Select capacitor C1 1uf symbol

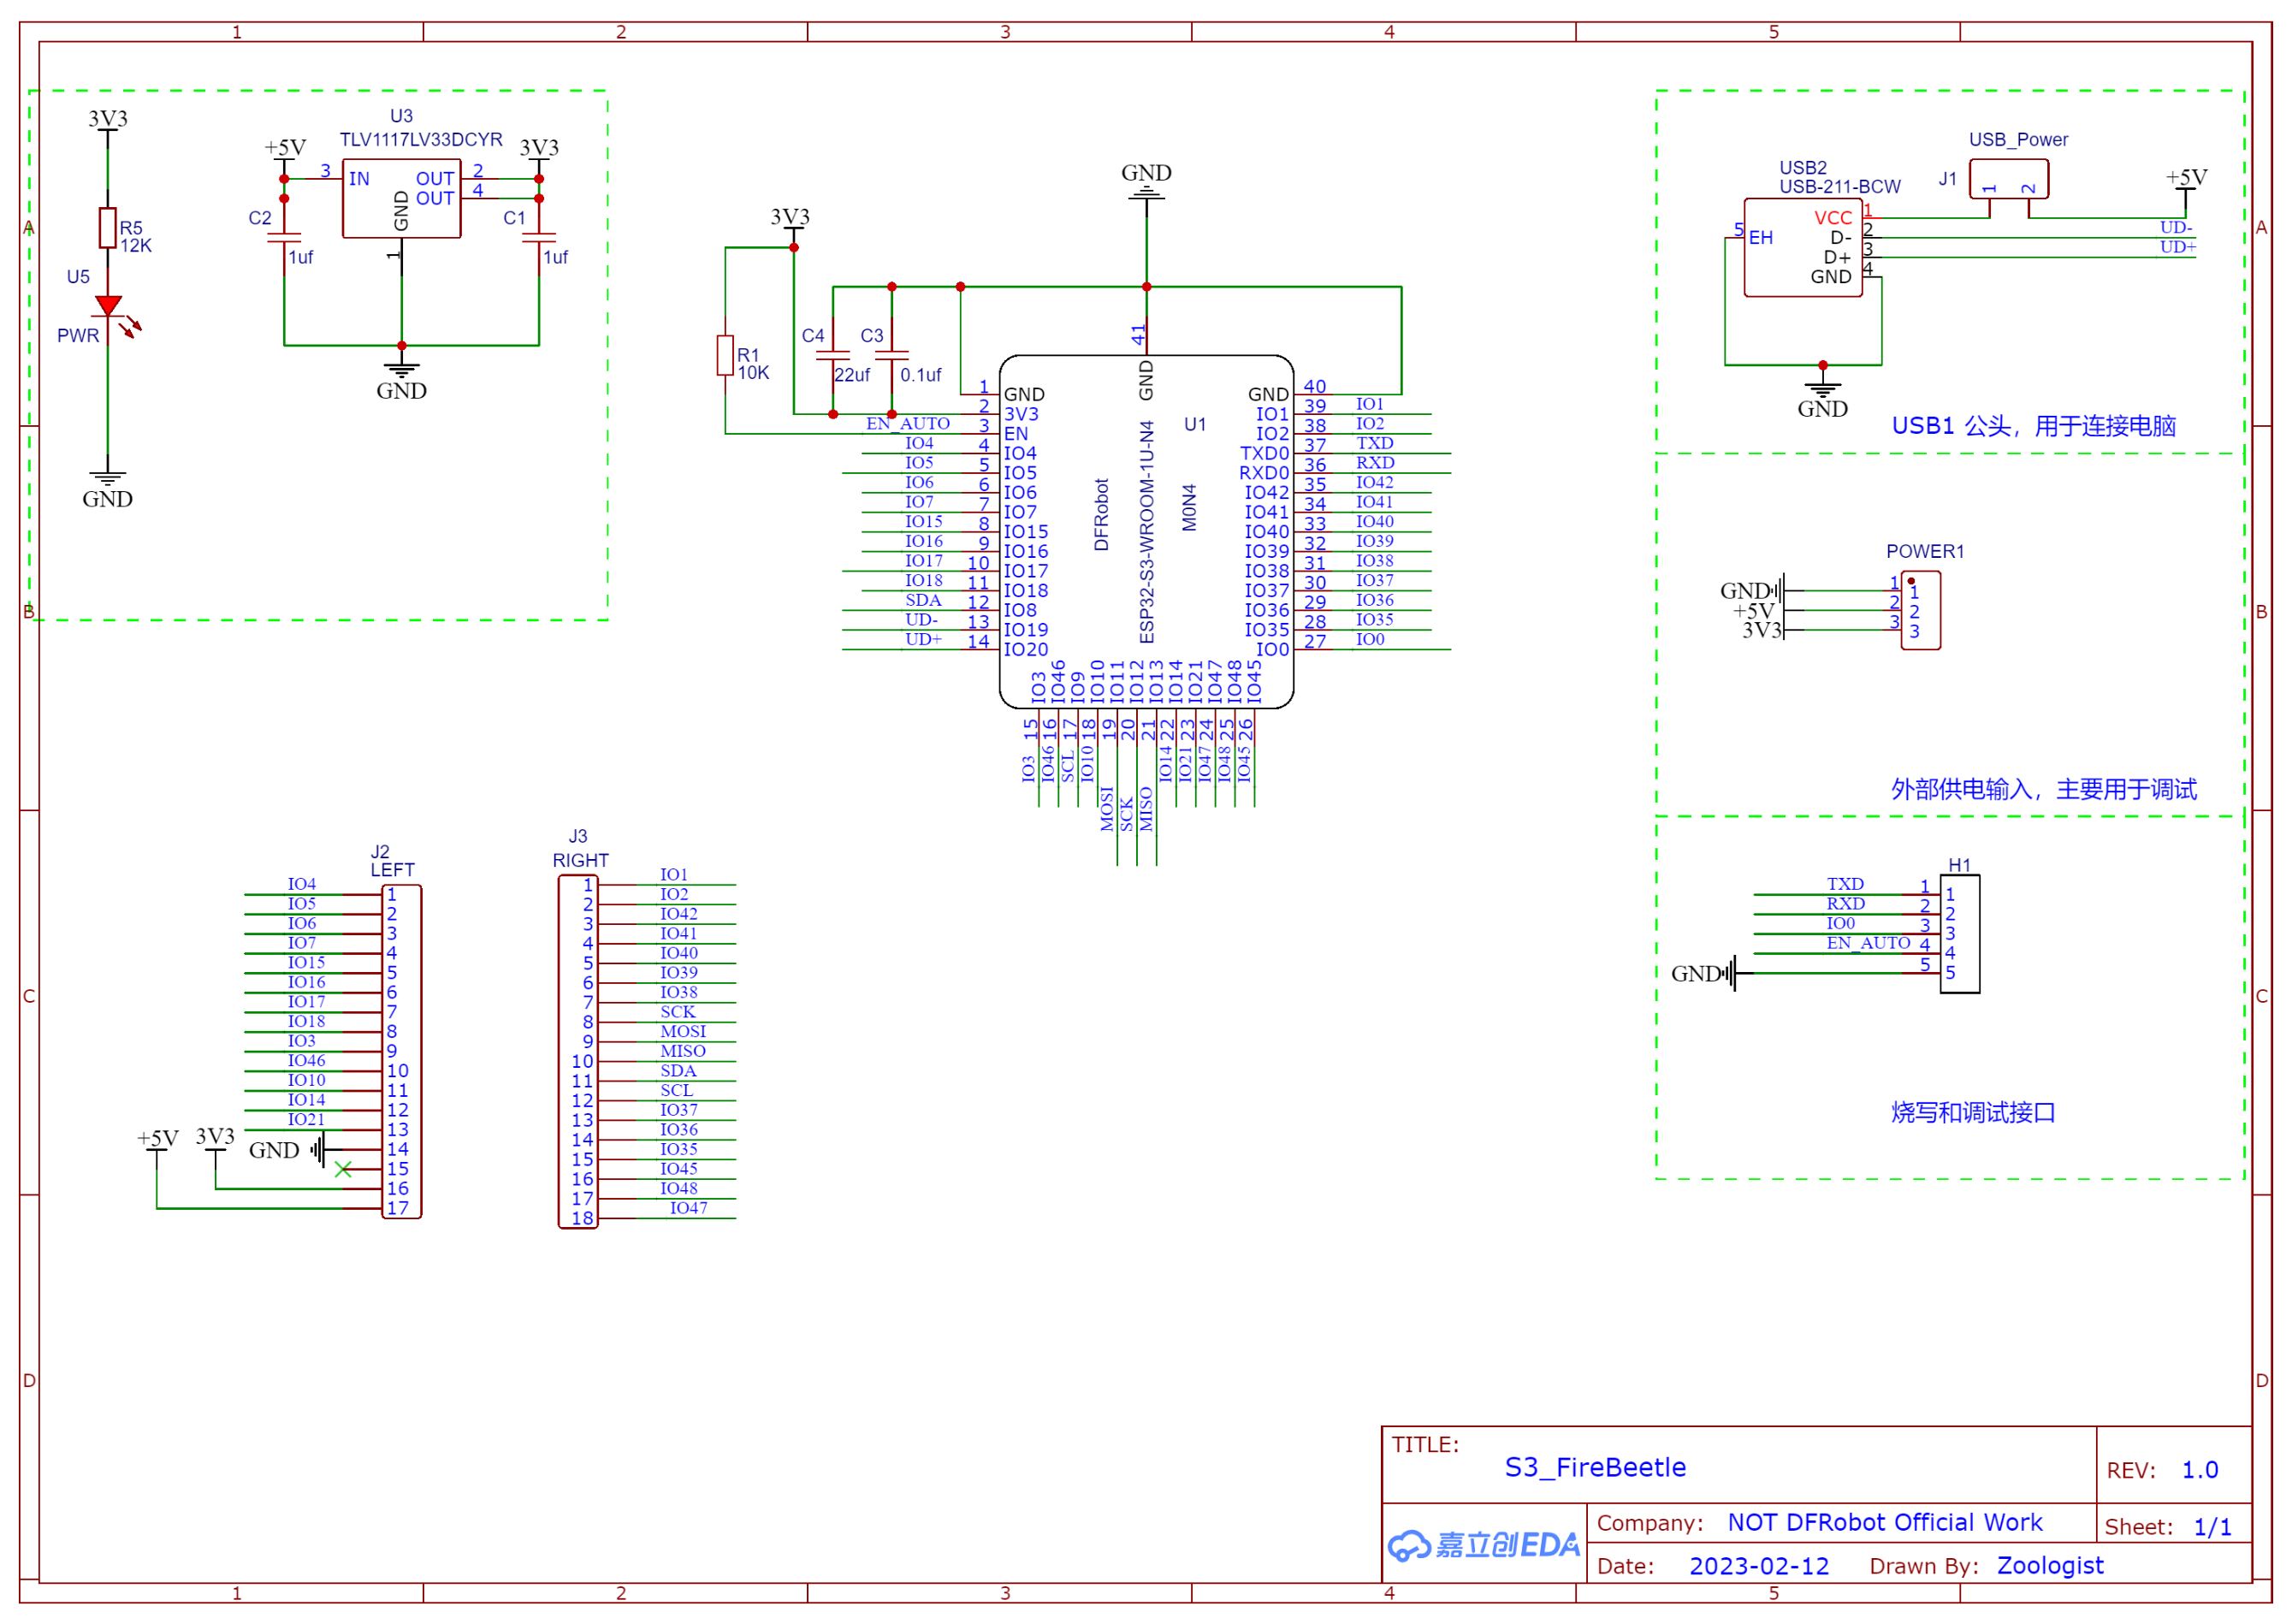(538, 237)
